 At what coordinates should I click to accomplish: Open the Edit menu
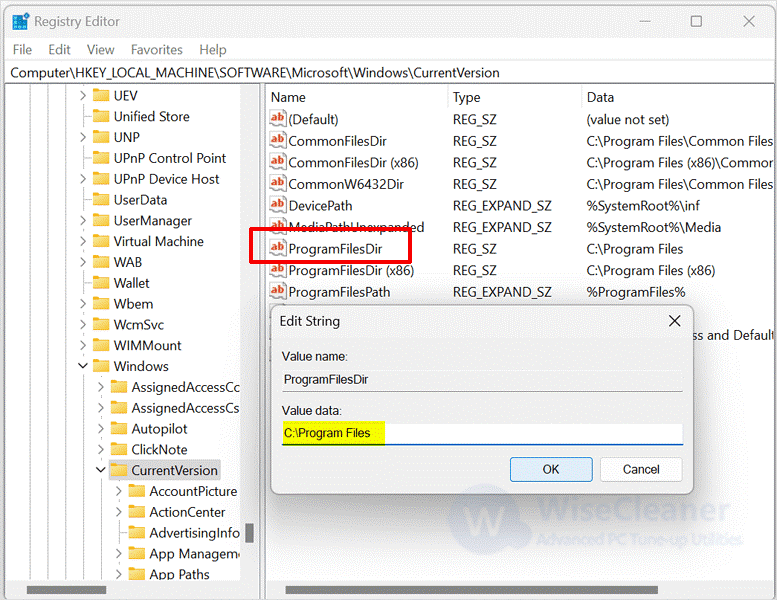click(x=59, y=50)
